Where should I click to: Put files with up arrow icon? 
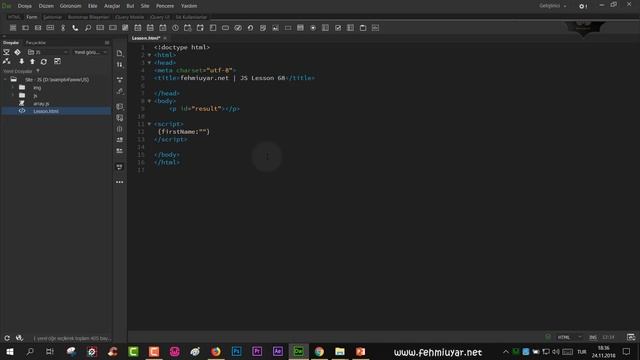(32, 61)
